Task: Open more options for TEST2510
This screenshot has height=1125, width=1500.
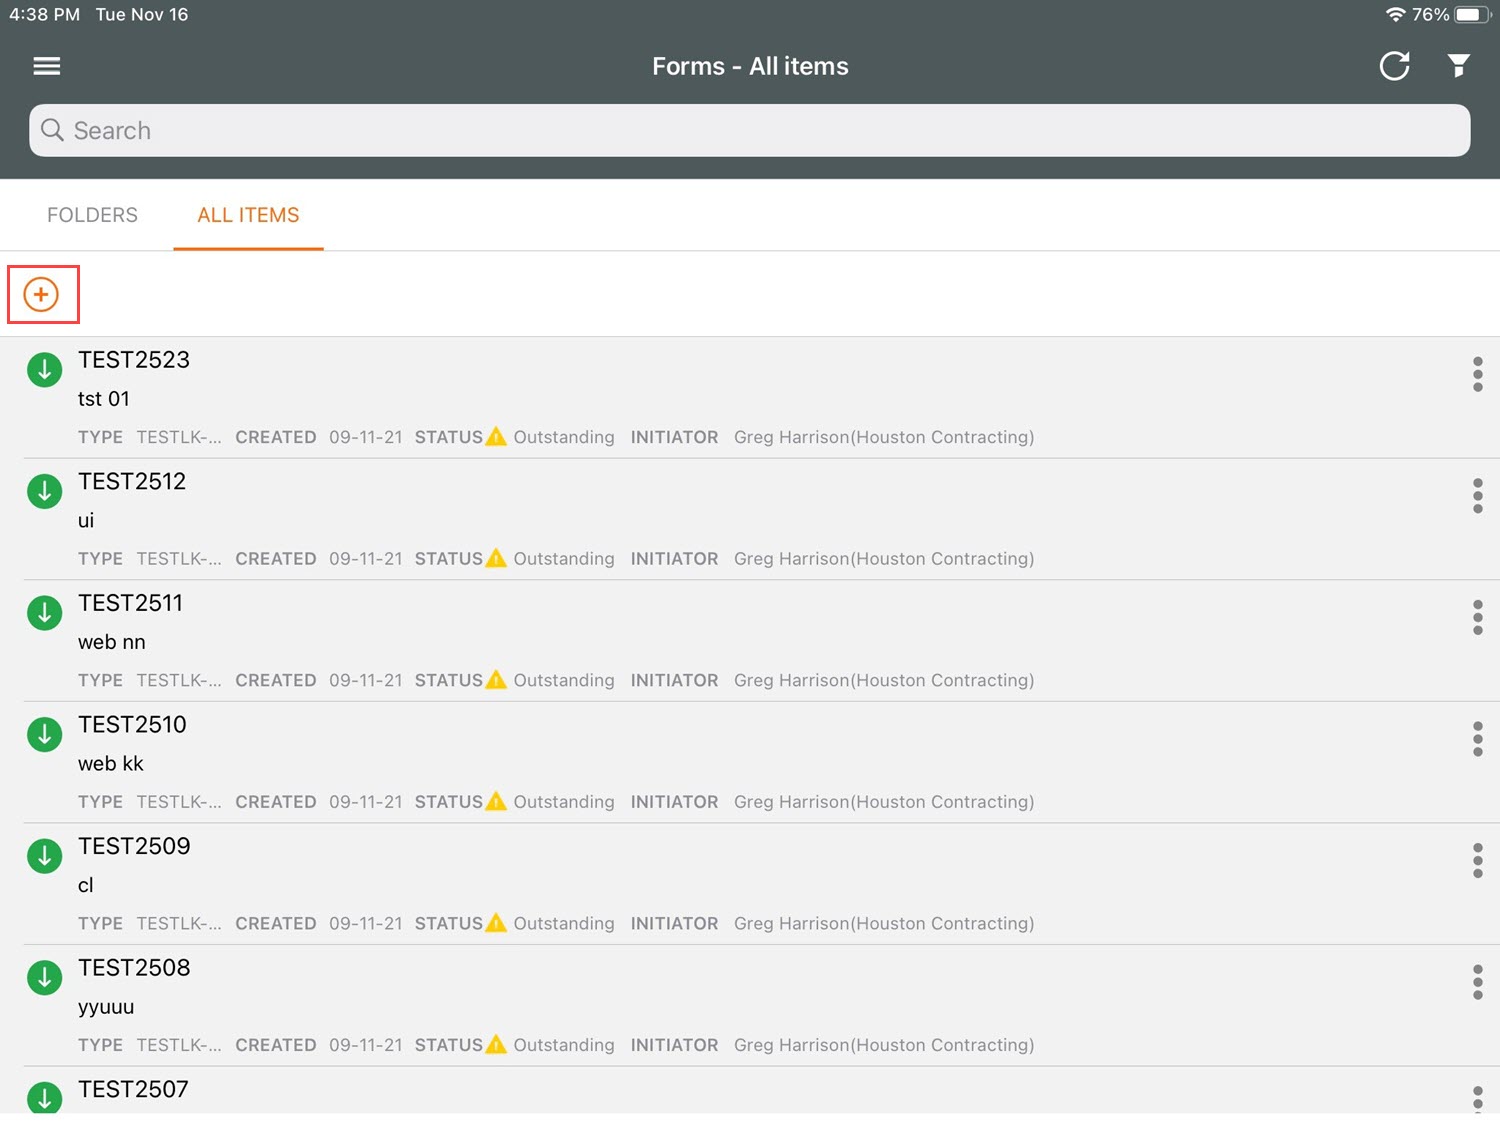Action: point(1477,739)
